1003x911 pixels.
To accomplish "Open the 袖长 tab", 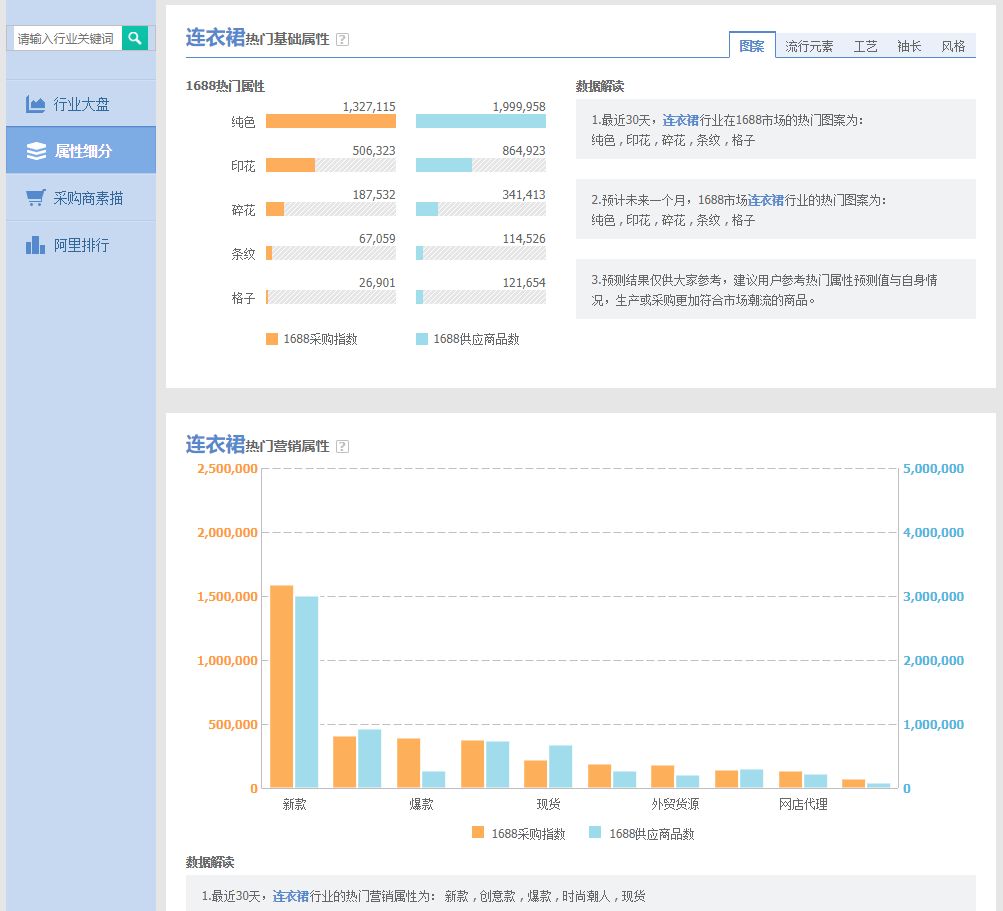I will 908,46.
